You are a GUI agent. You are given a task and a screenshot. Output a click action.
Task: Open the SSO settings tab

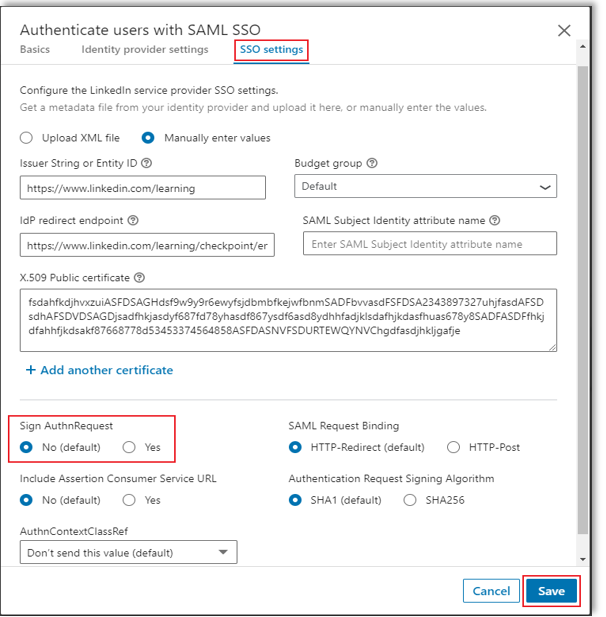(x=272, y=49)
